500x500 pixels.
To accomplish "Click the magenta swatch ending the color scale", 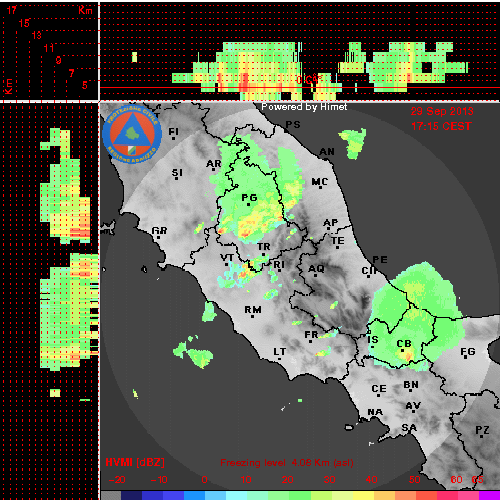I will click(x=489, y=495).
